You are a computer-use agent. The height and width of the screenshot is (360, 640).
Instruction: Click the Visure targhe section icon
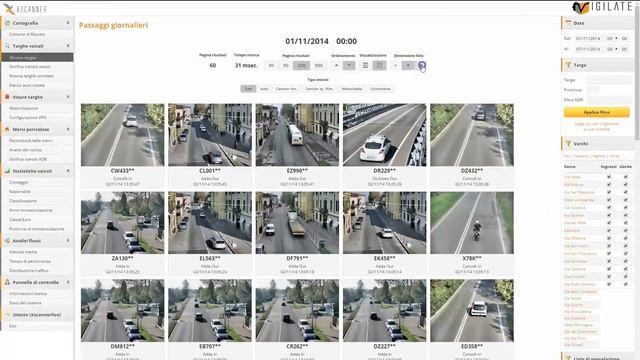click(x=7, y=97)
